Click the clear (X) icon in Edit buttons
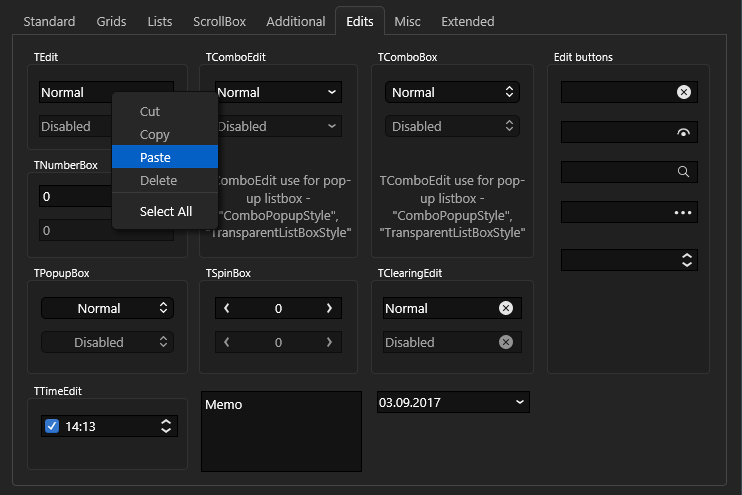Image resolution: width=742 pixels, height=495 pixels. (x=684, y=92)
